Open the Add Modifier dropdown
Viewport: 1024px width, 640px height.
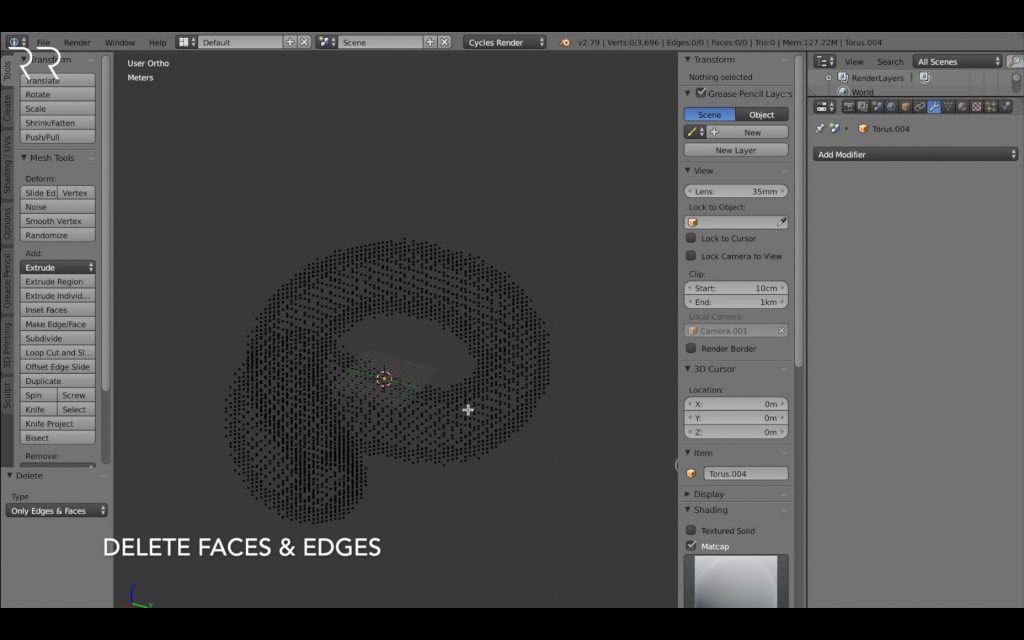916,154
